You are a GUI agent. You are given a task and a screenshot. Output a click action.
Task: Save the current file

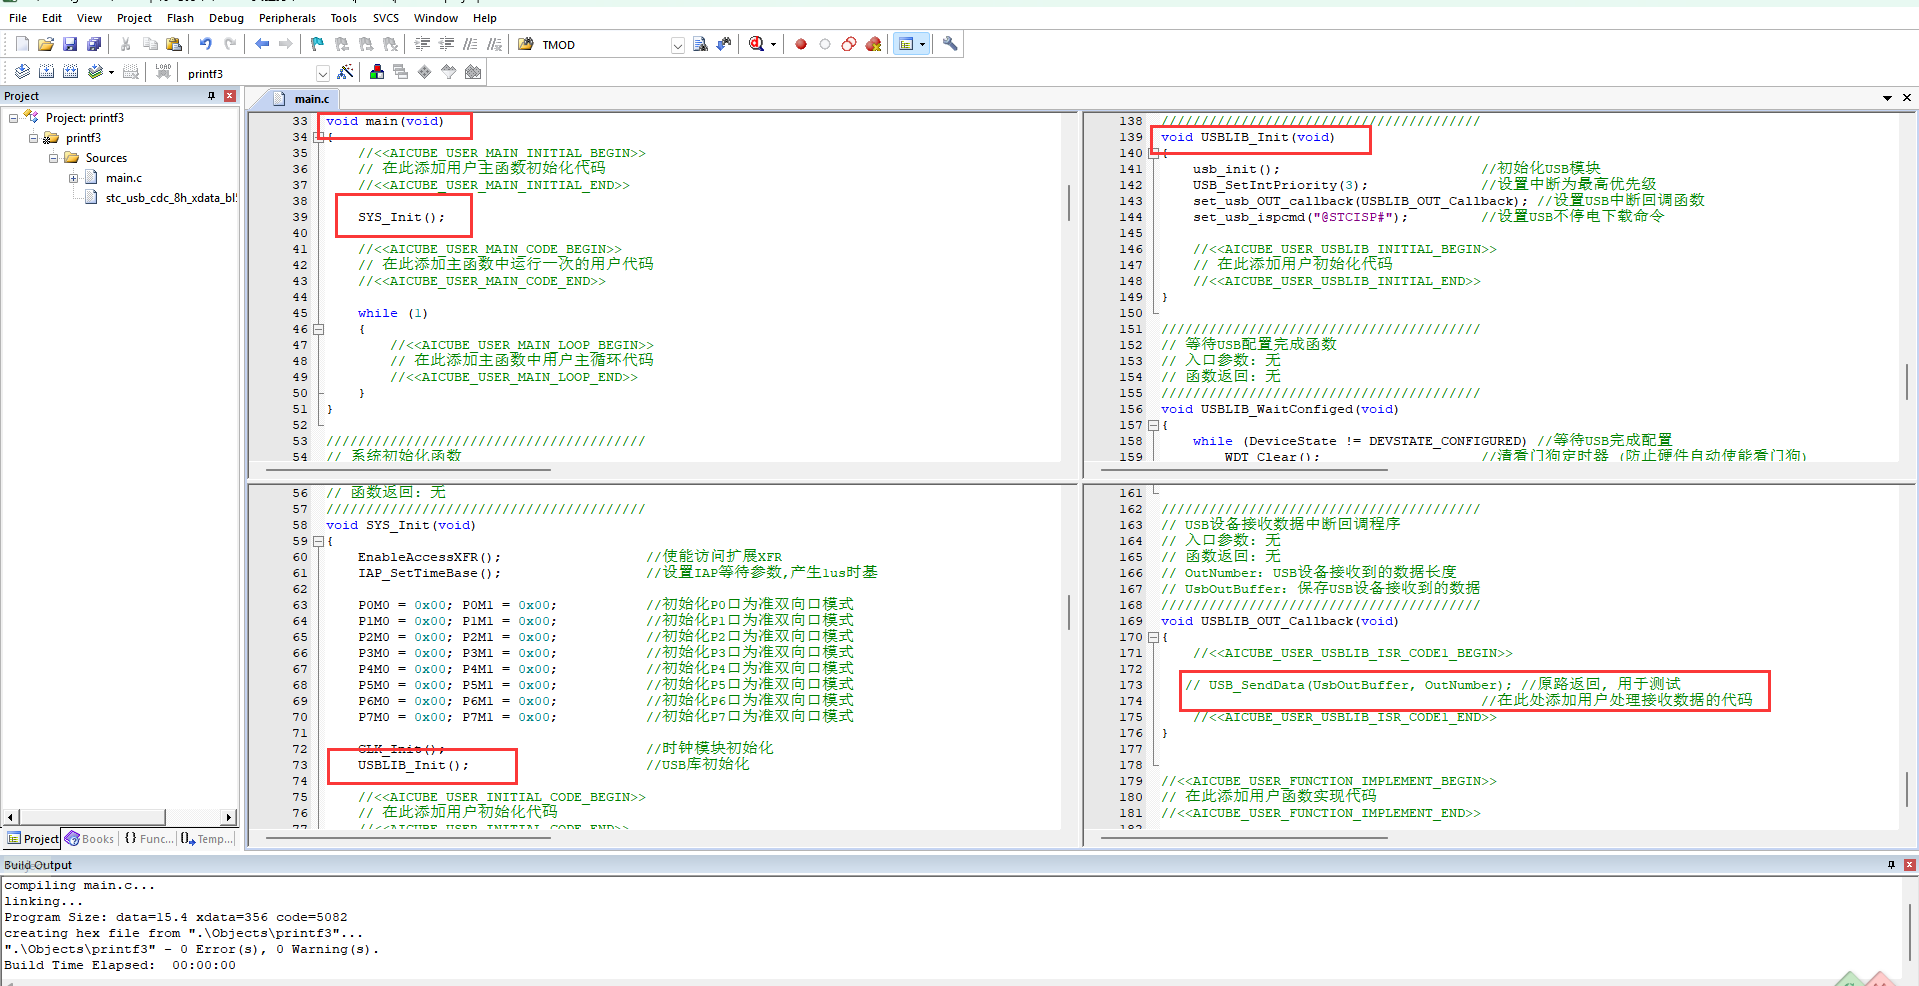pyautogui.click(x=70, y=44)
